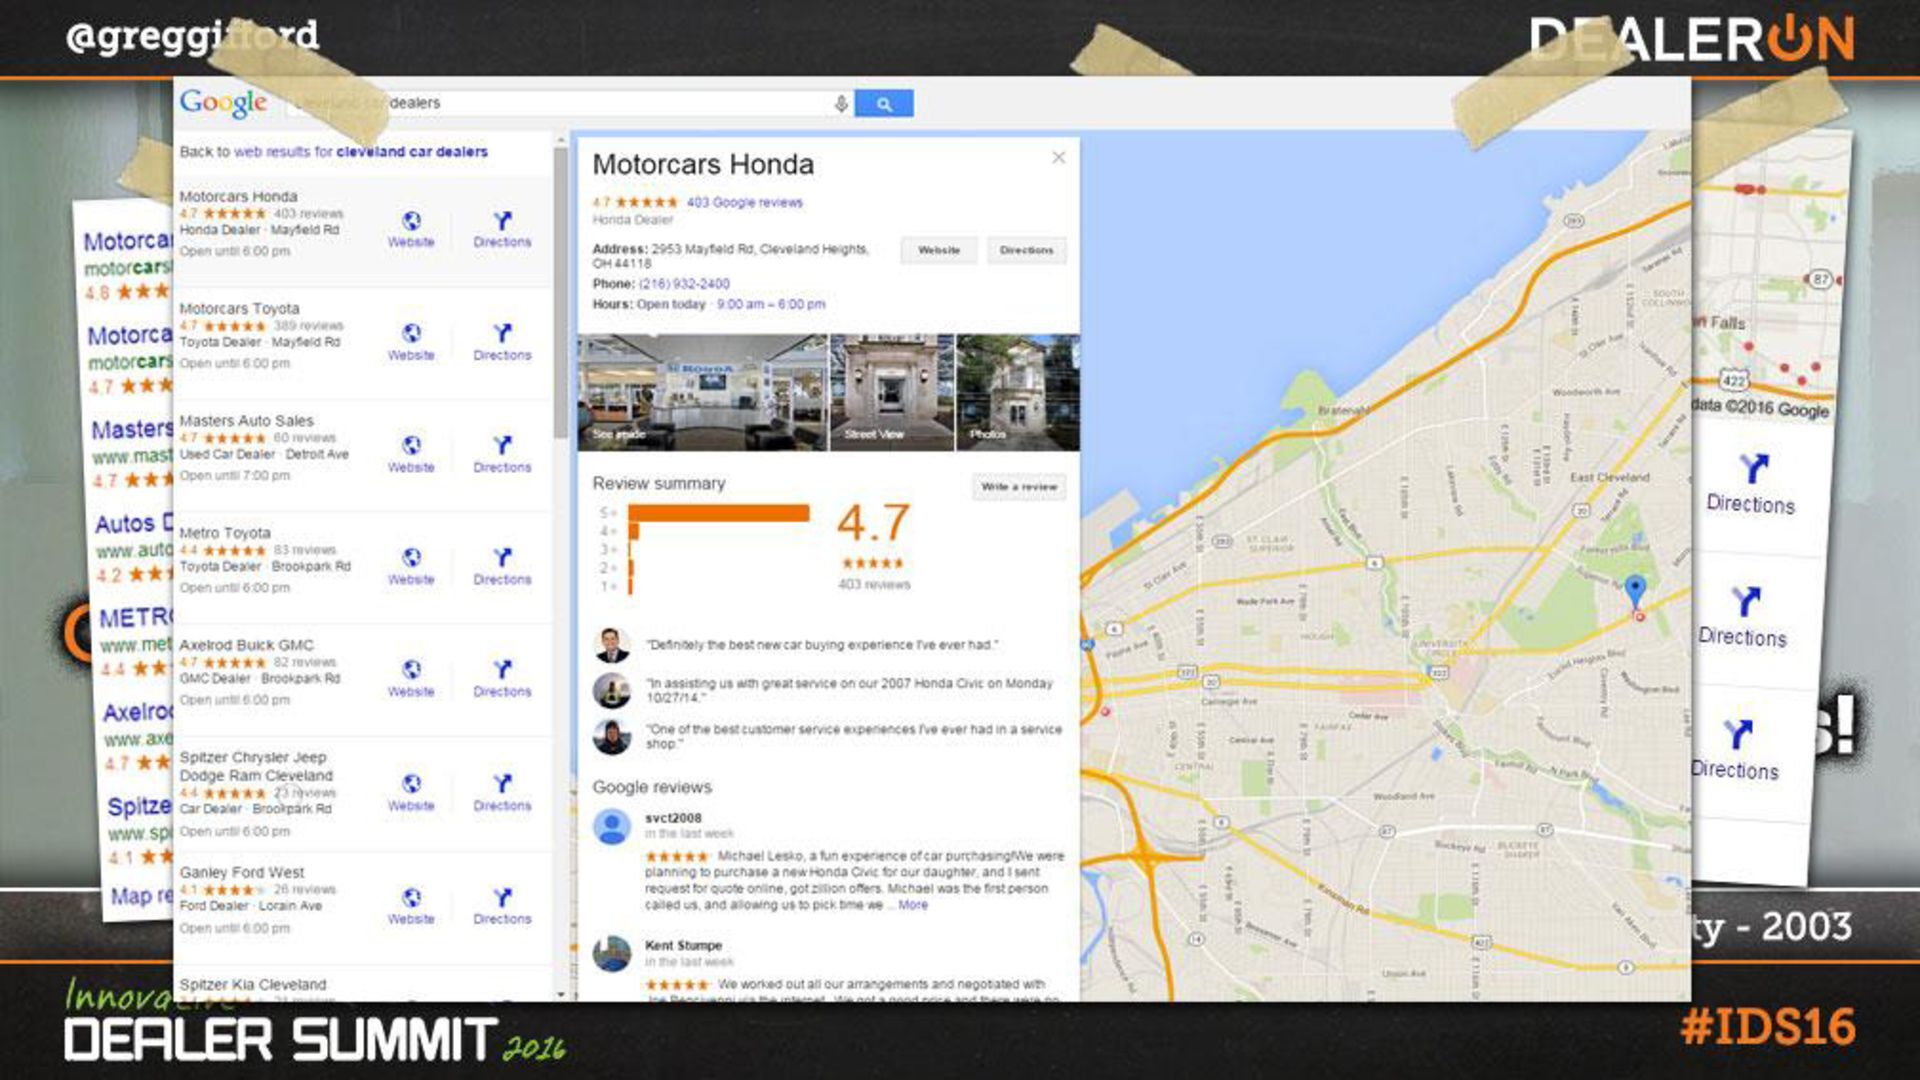
Task: Click Write a review button
Action: (x=1019, y=487)
